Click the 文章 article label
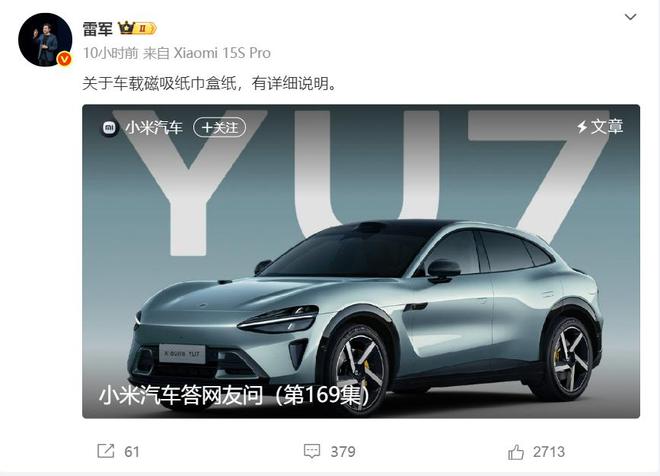660x476 pixels. 607,127
